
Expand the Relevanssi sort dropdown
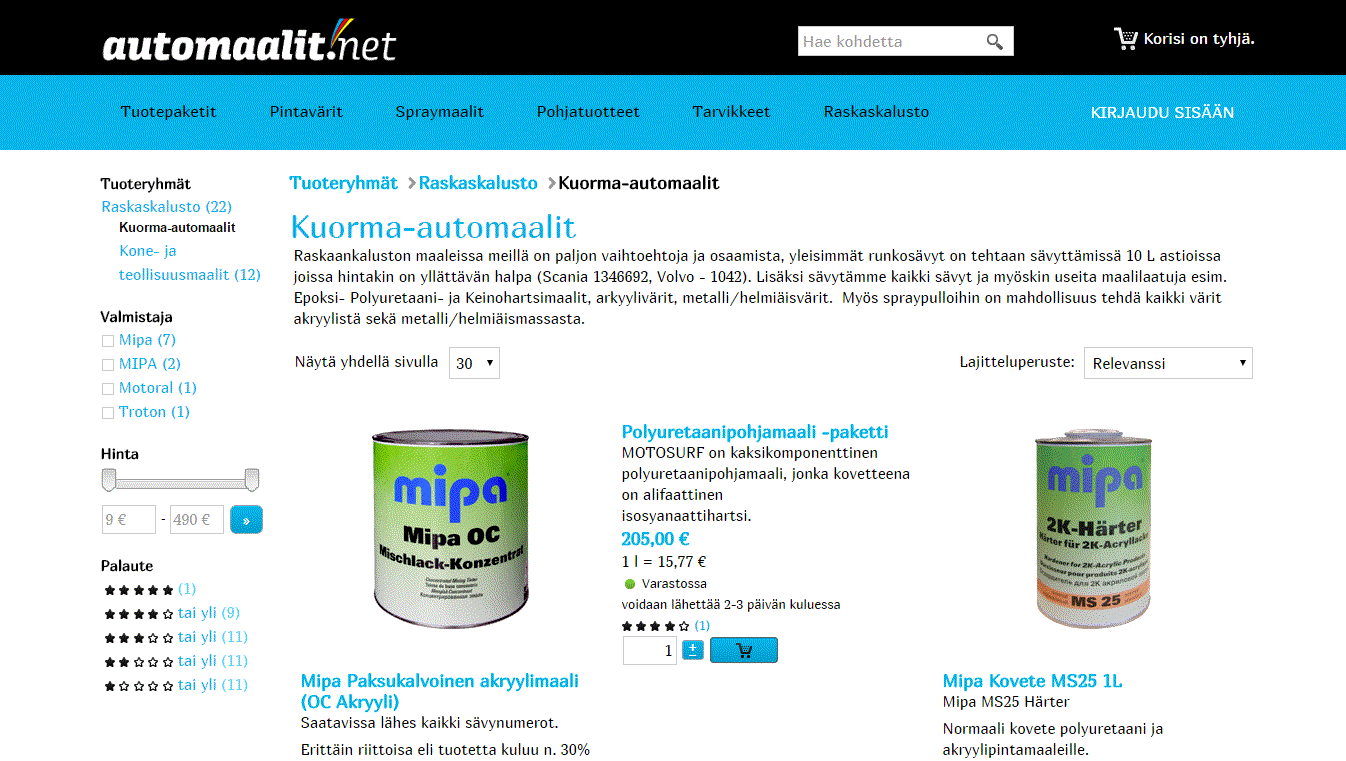(x=1168, y=363)
